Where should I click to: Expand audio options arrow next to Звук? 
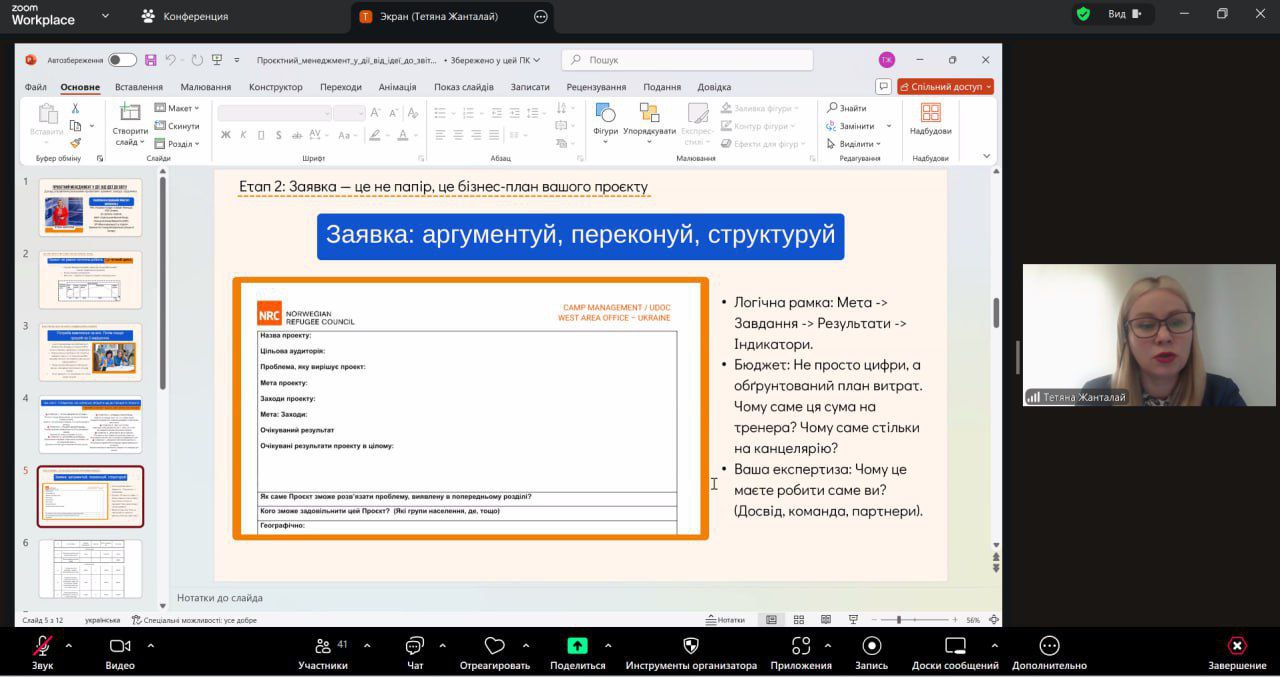tap(68, 645)
